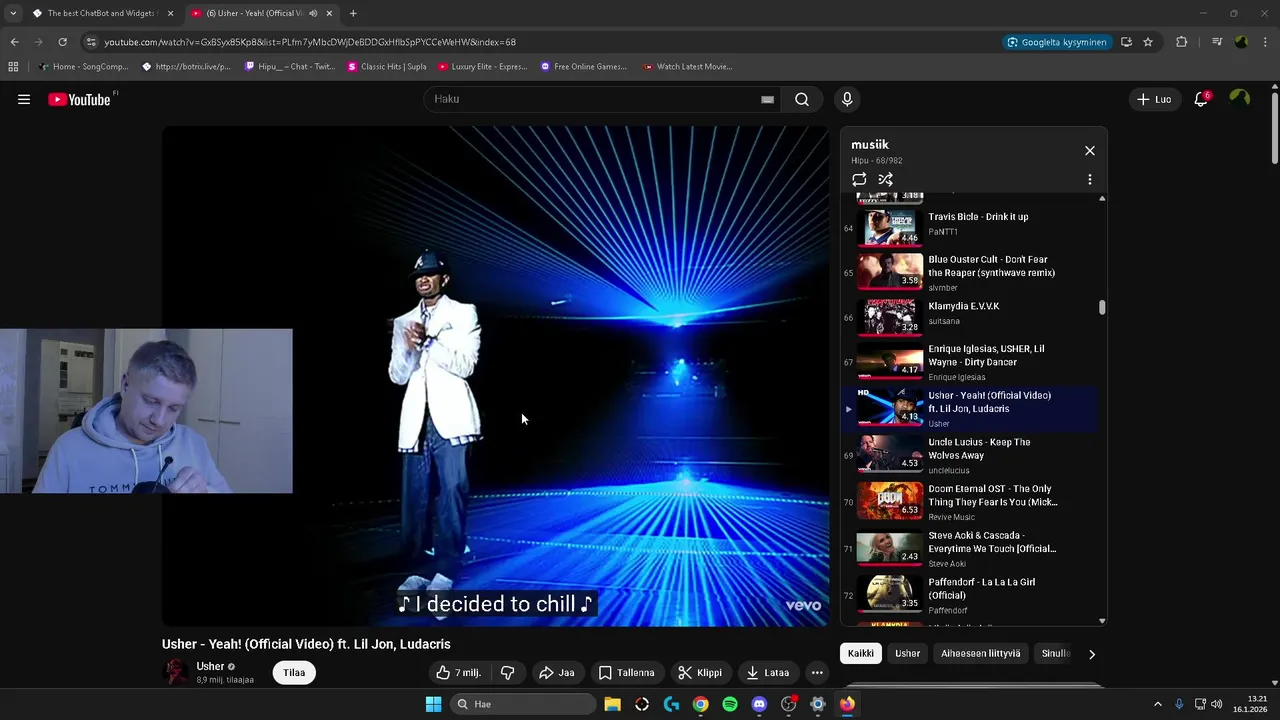
Task: Open Discord from the taskbar
Action: click(759, 704)
